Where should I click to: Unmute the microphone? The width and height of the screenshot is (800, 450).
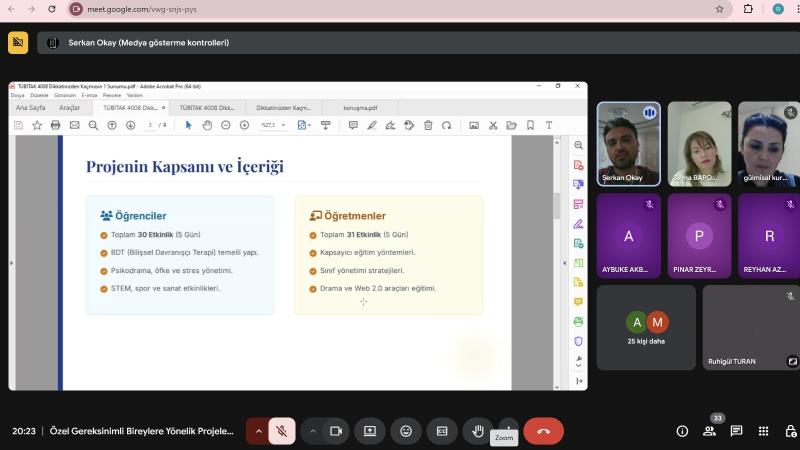[x=282, y=431]
